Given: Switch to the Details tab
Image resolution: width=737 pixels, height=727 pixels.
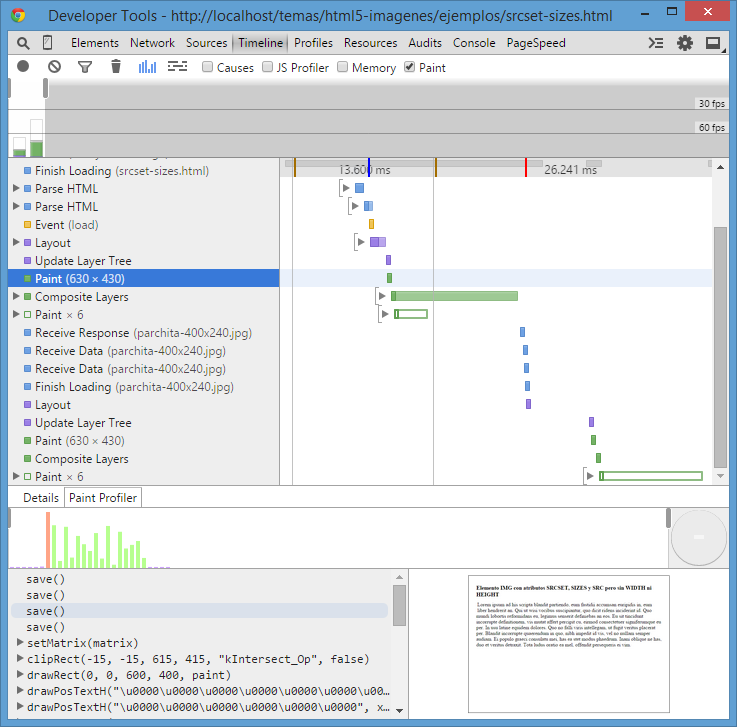Looking at the screenshot, I should click(41, 497).
